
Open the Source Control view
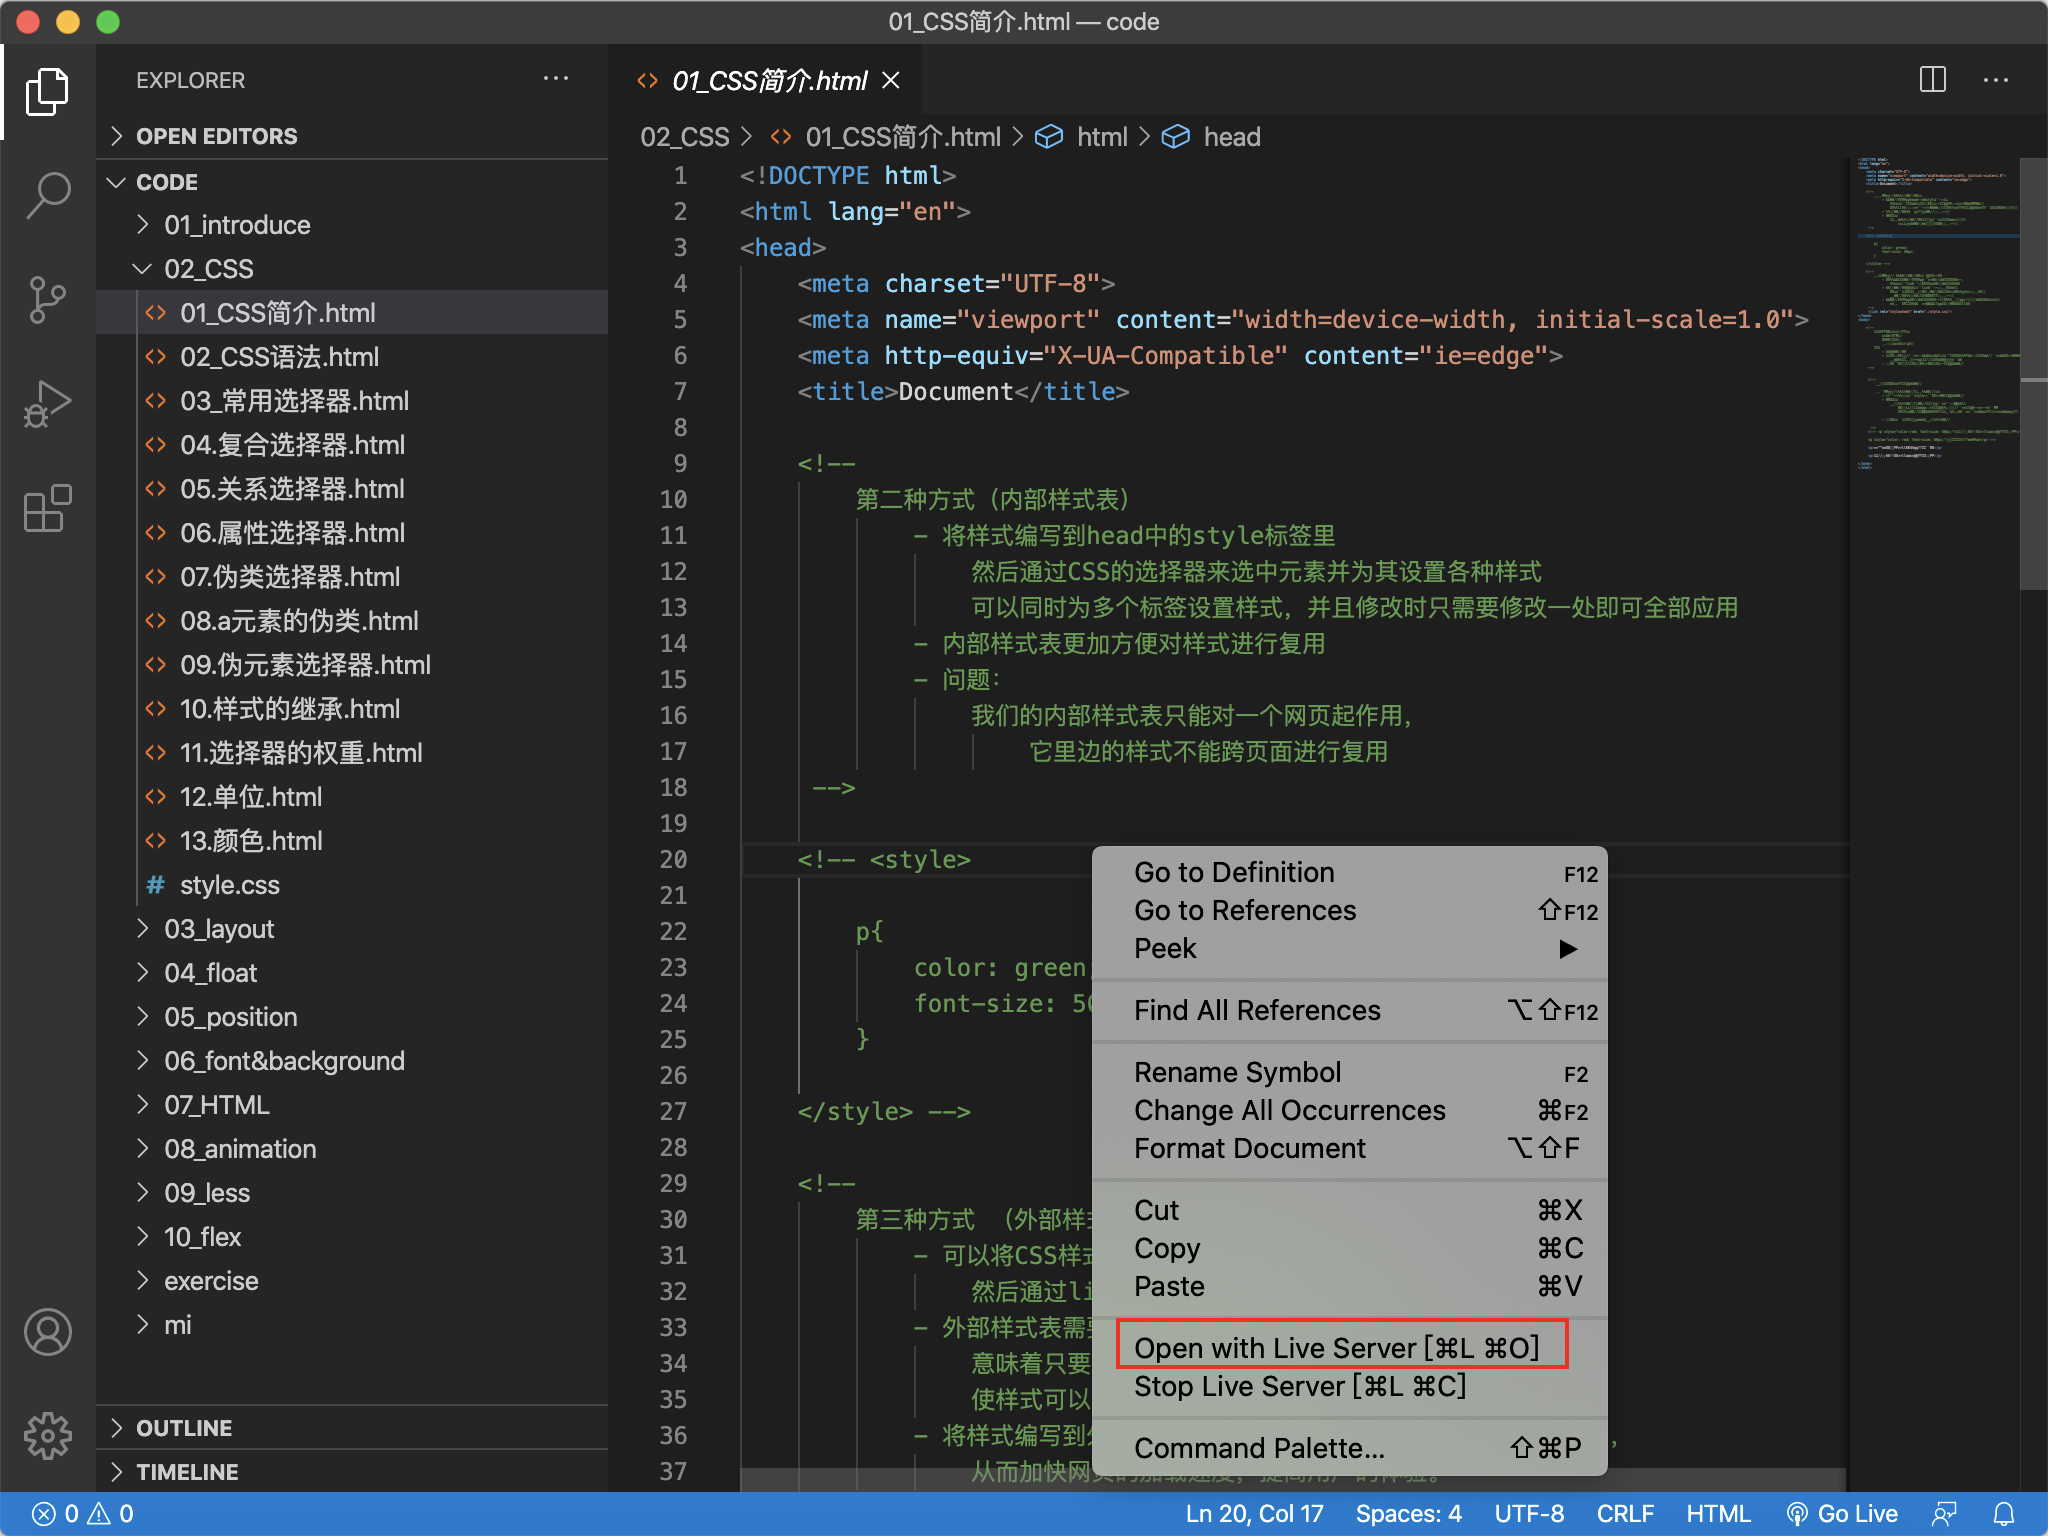[x=47, y=300]
